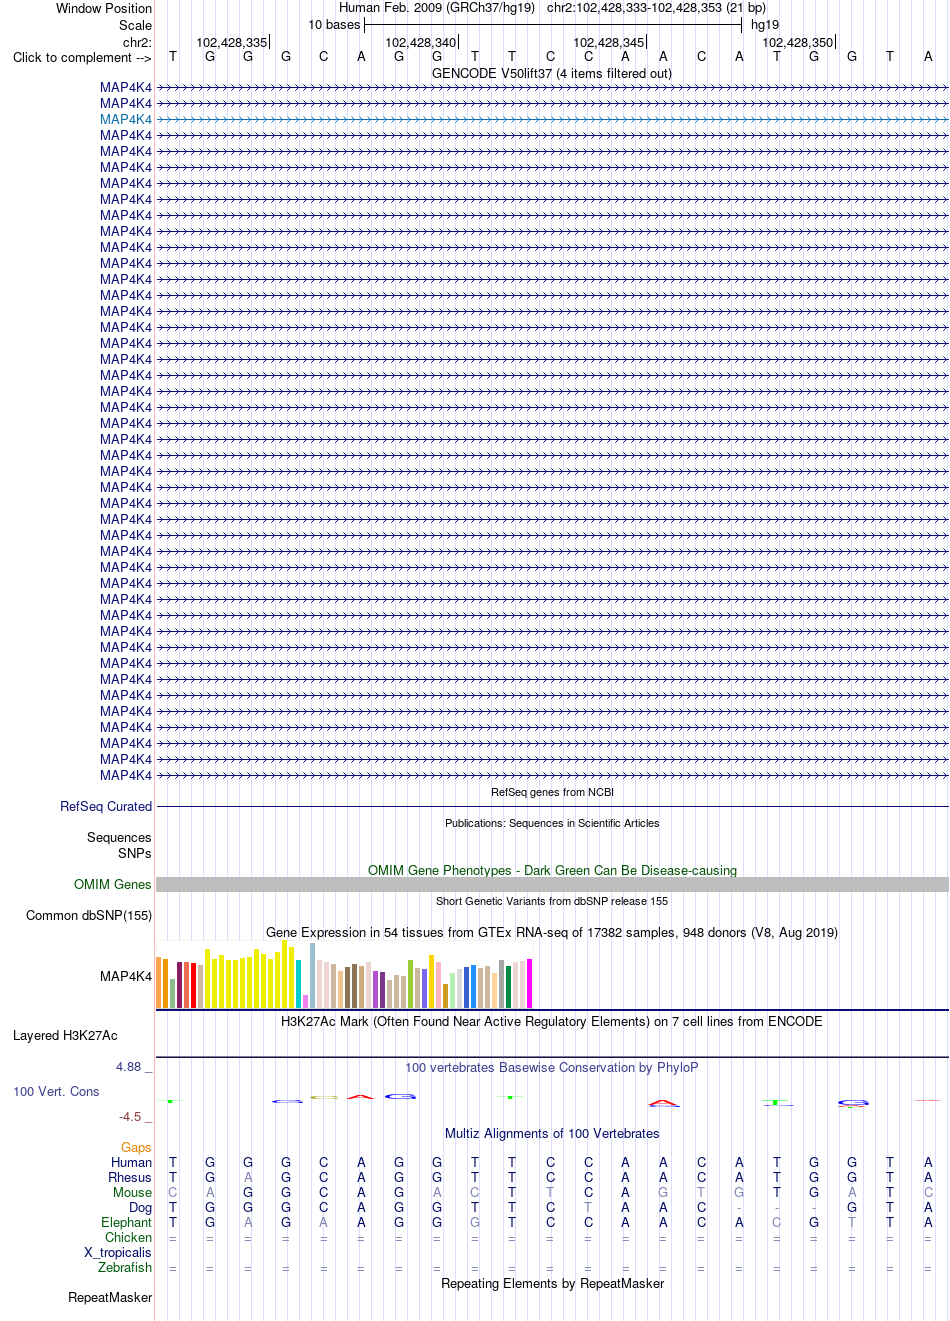Open the GENCODE V50lift37 track title
This screenshot has height=1321, width=950.
[552, 73]
